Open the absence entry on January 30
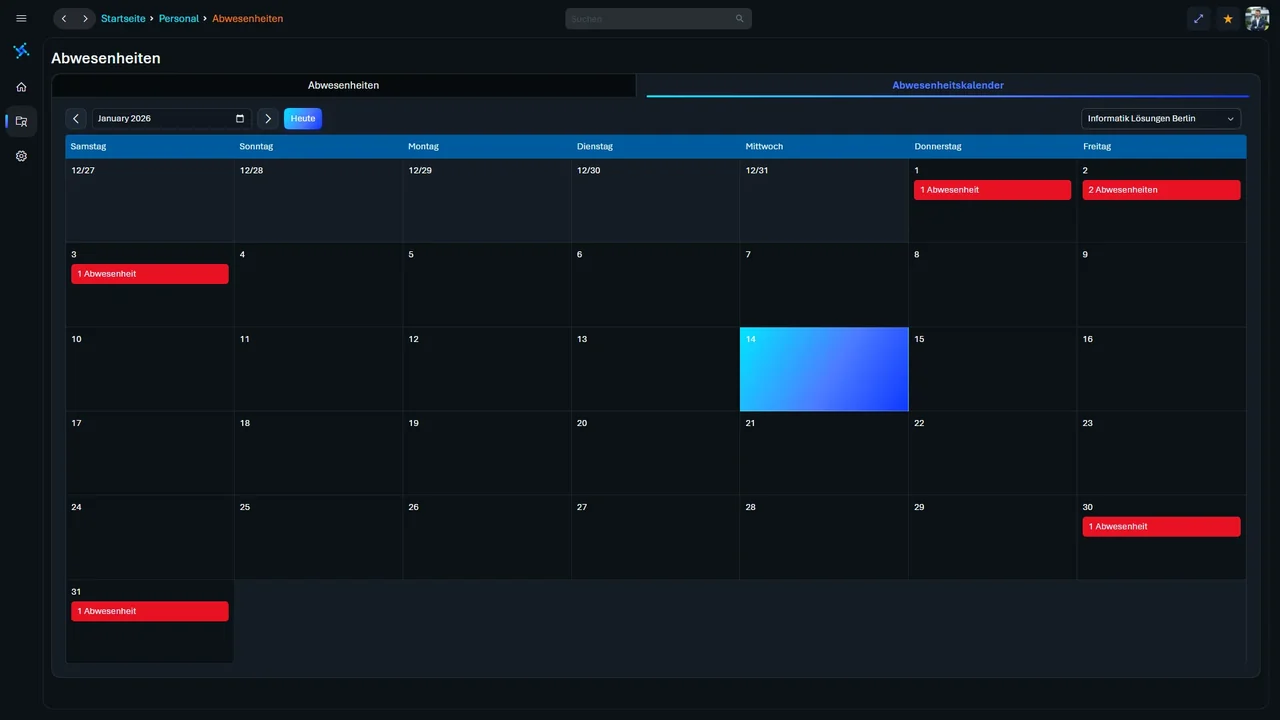This screenshot has width=1280, height=720. tap(1161, 527)
